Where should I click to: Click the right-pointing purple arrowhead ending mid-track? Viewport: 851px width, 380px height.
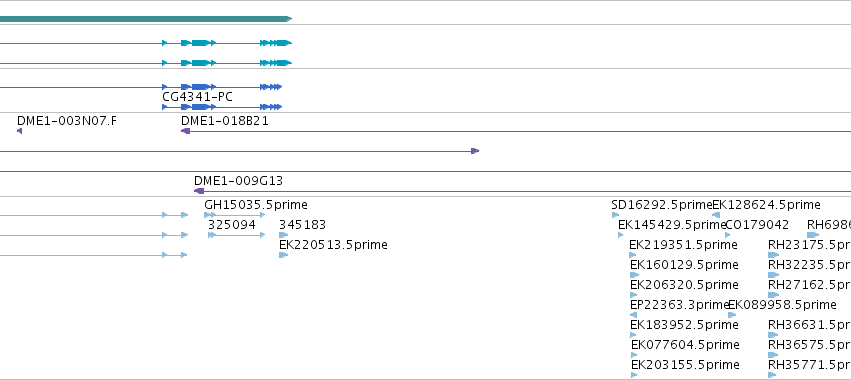click(475, 151)
